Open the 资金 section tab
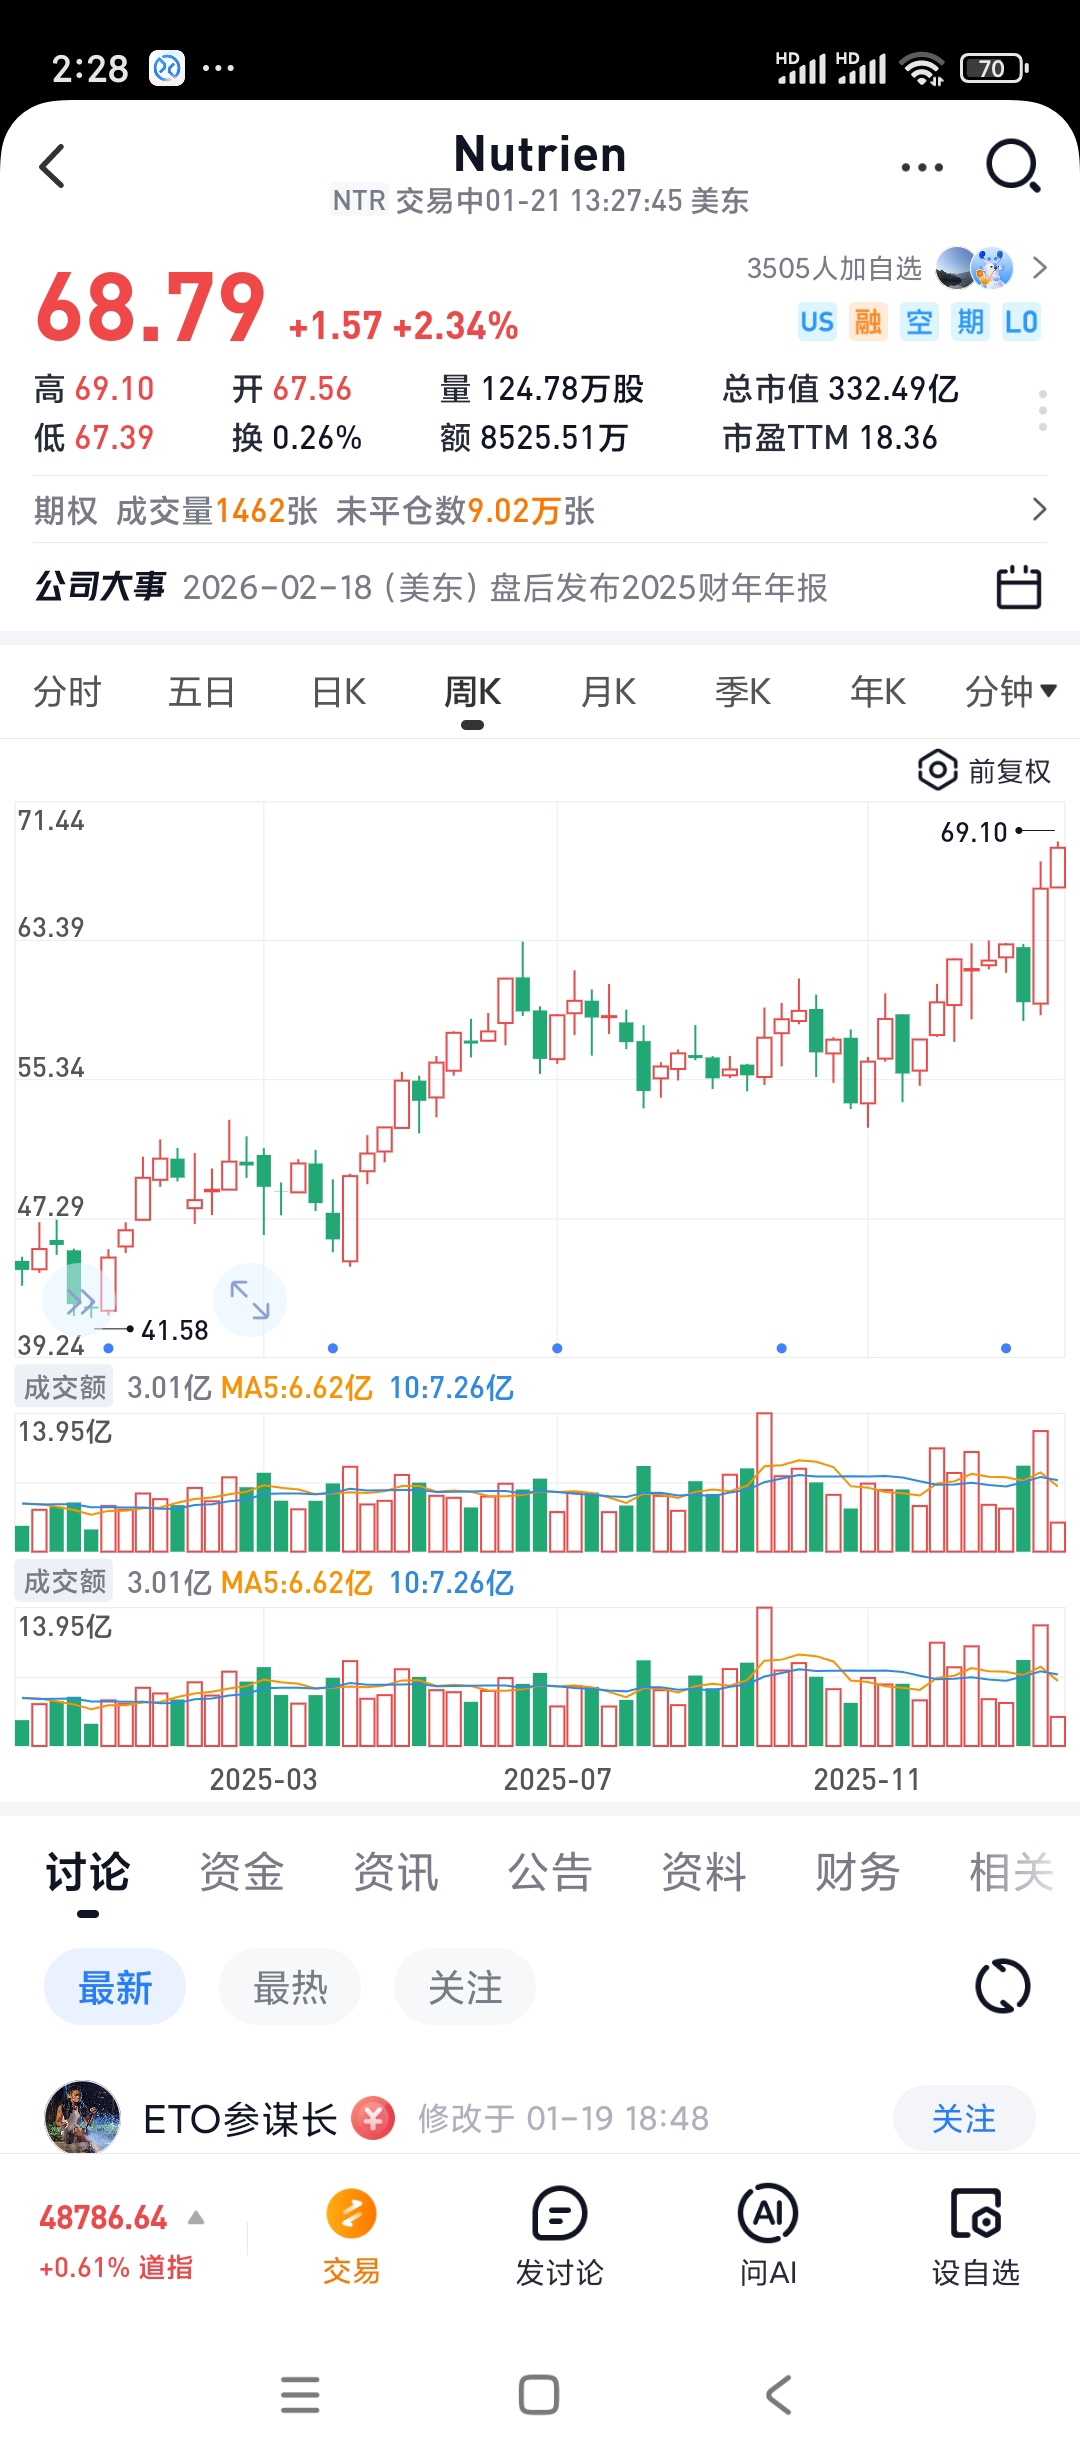1080x2460 pixels. [242, 1872]
